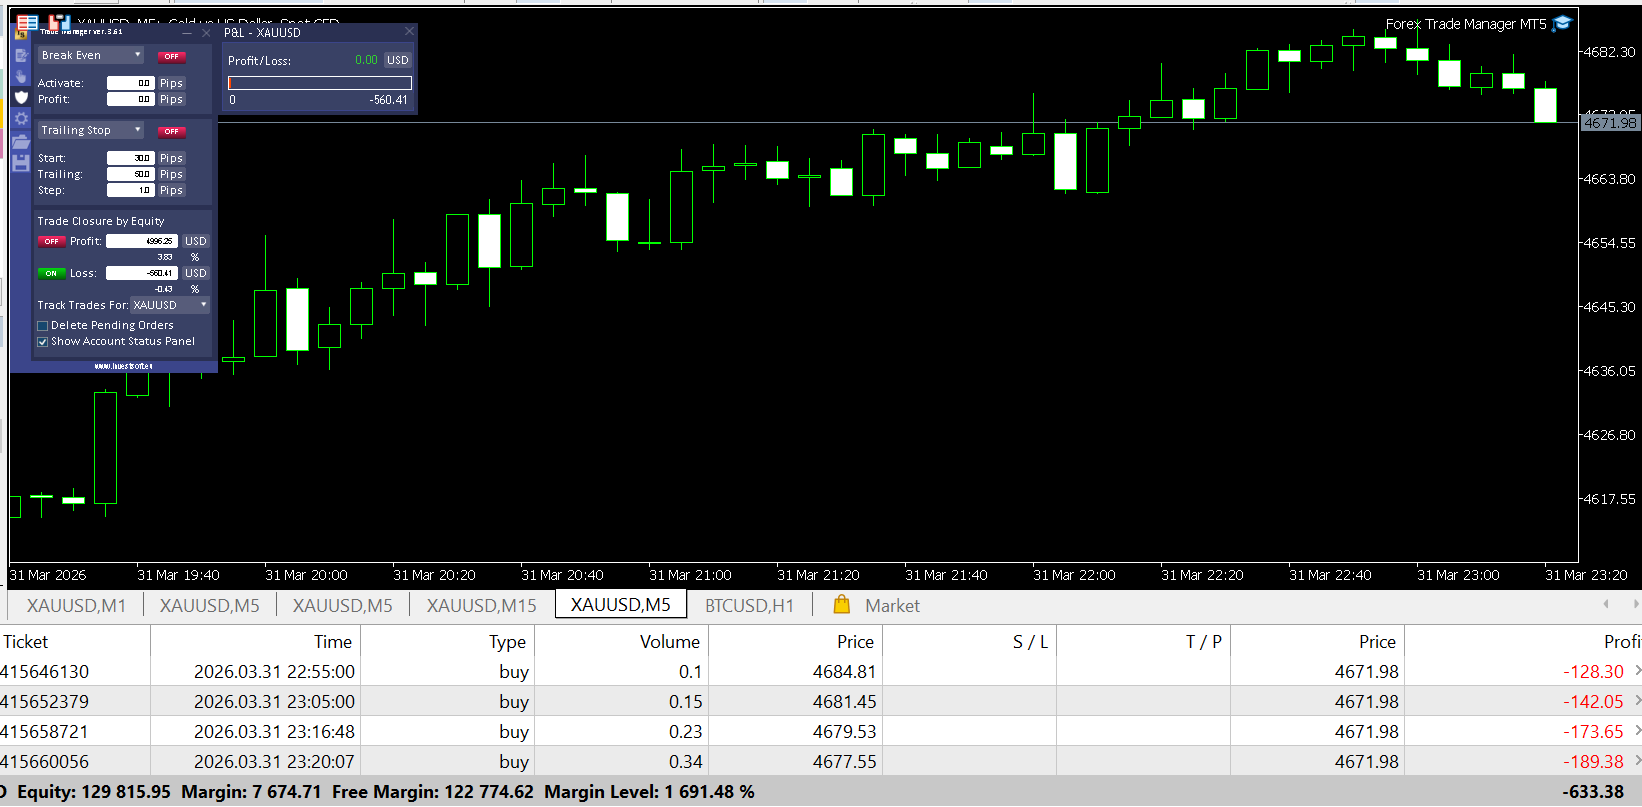Viewport: 1642px width, 807px height.
Task: Click the open folder sidebar icon
Action: [x=21, y=141]
